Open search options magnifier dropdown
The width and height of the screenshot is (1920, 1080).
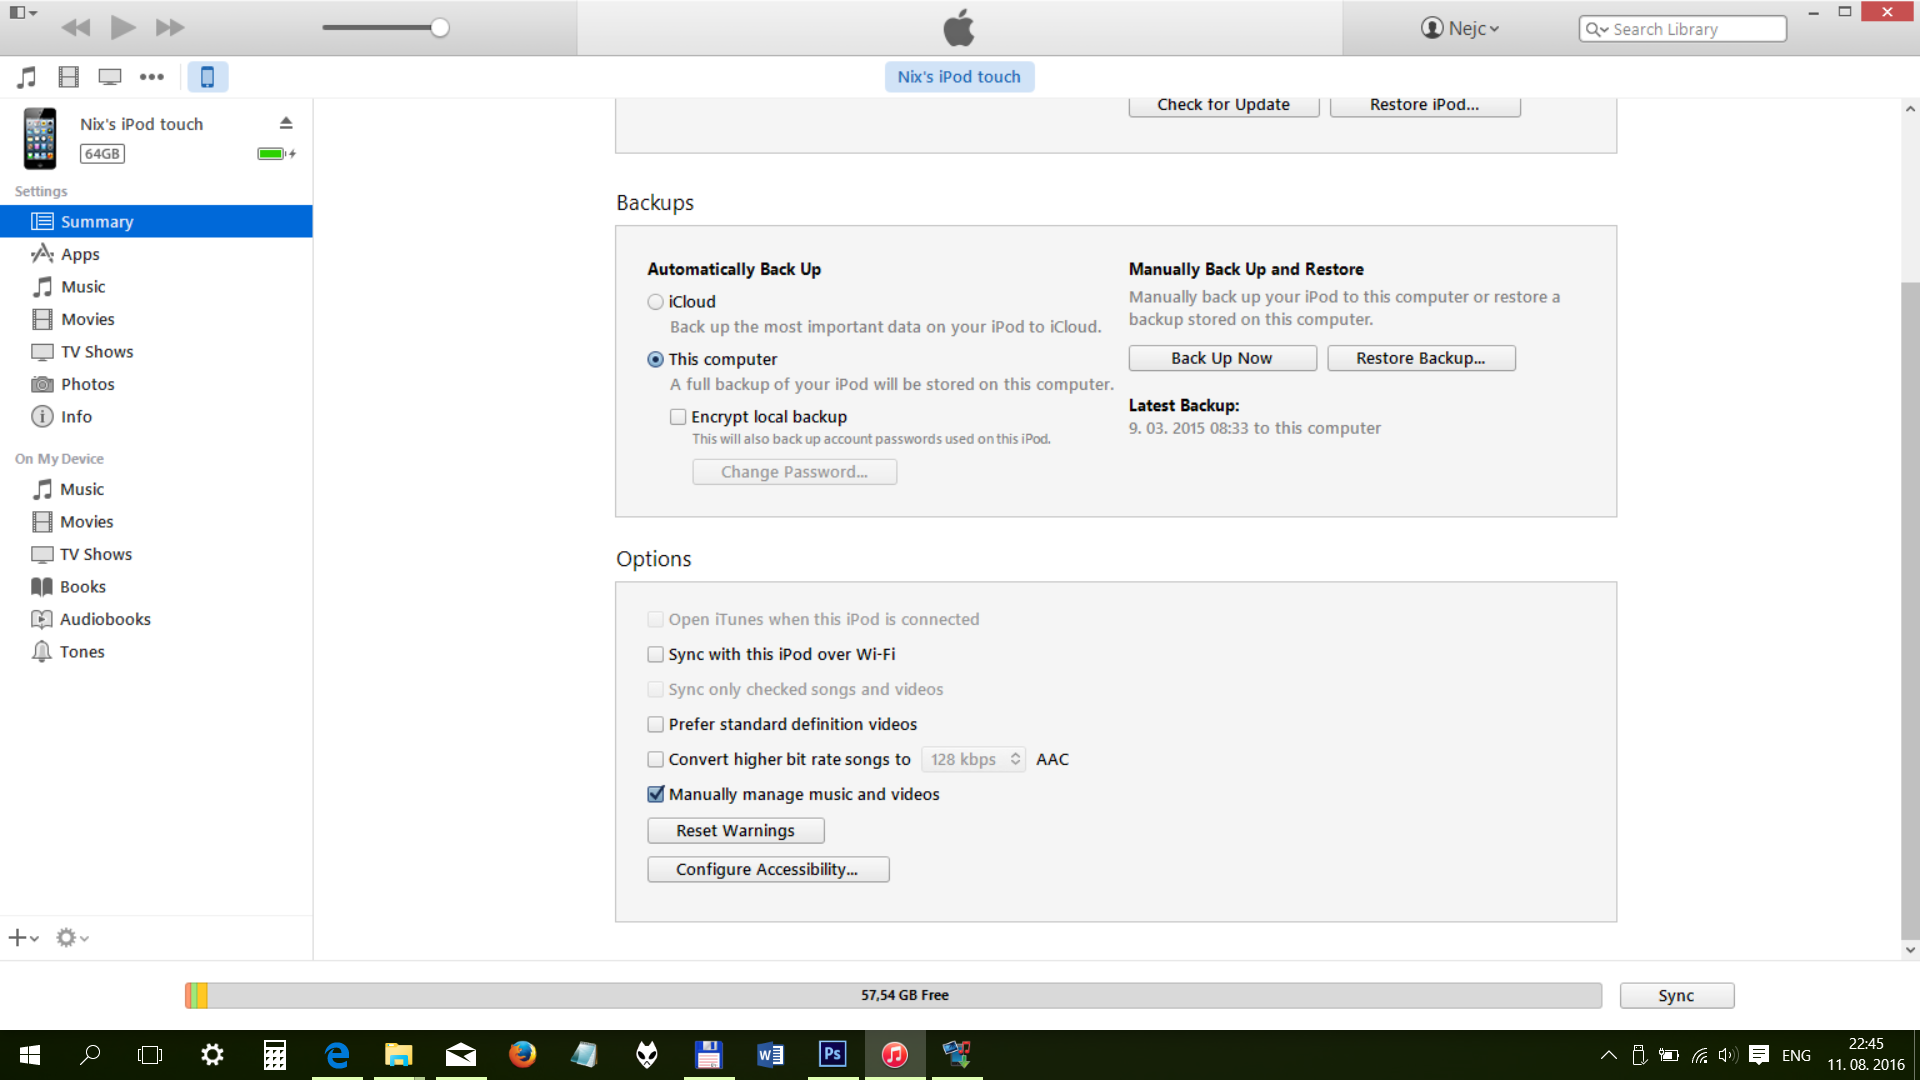coord(1597,29)
